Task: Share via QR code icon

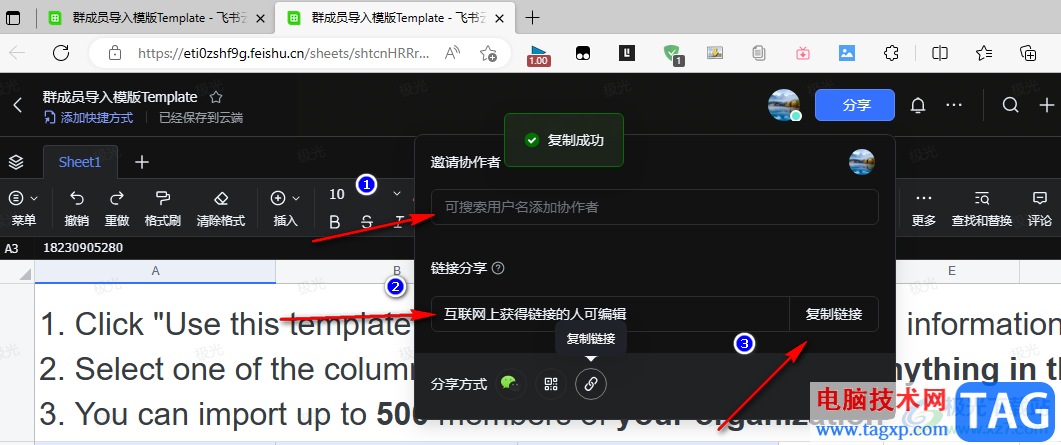Action: tap(551, 384)
